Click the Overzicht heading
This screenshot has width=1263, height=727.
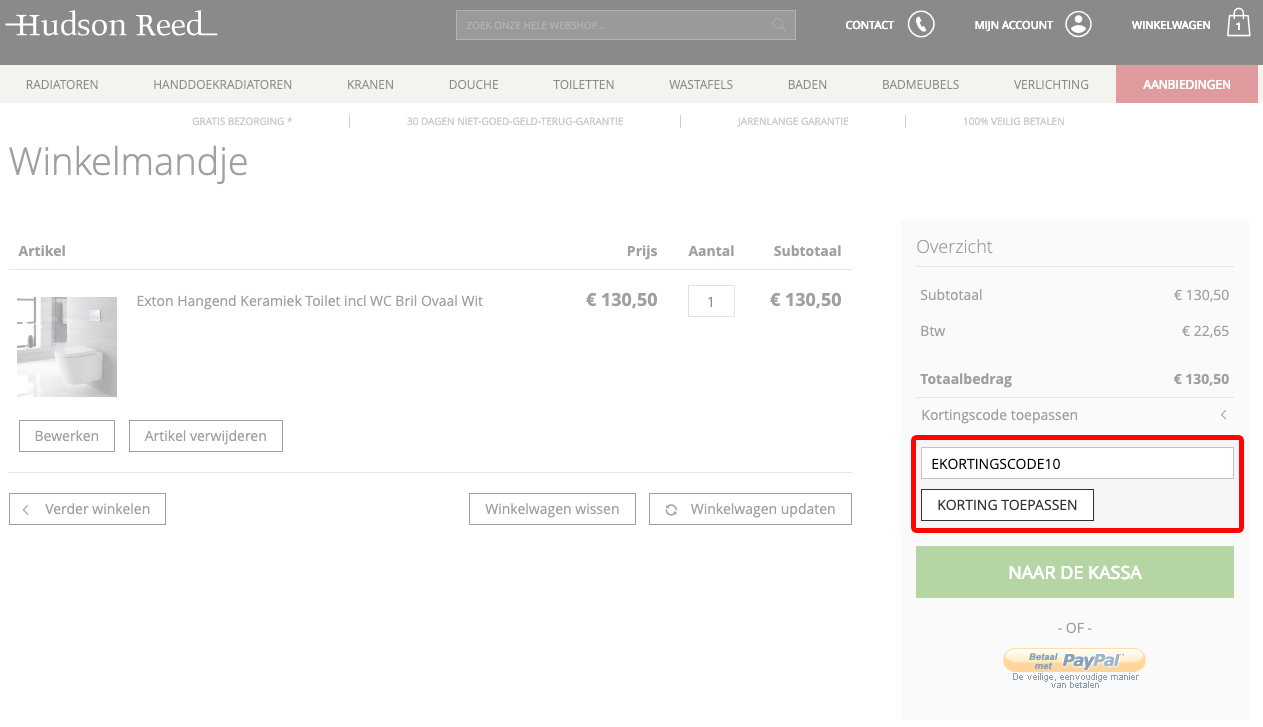[954, 246]
